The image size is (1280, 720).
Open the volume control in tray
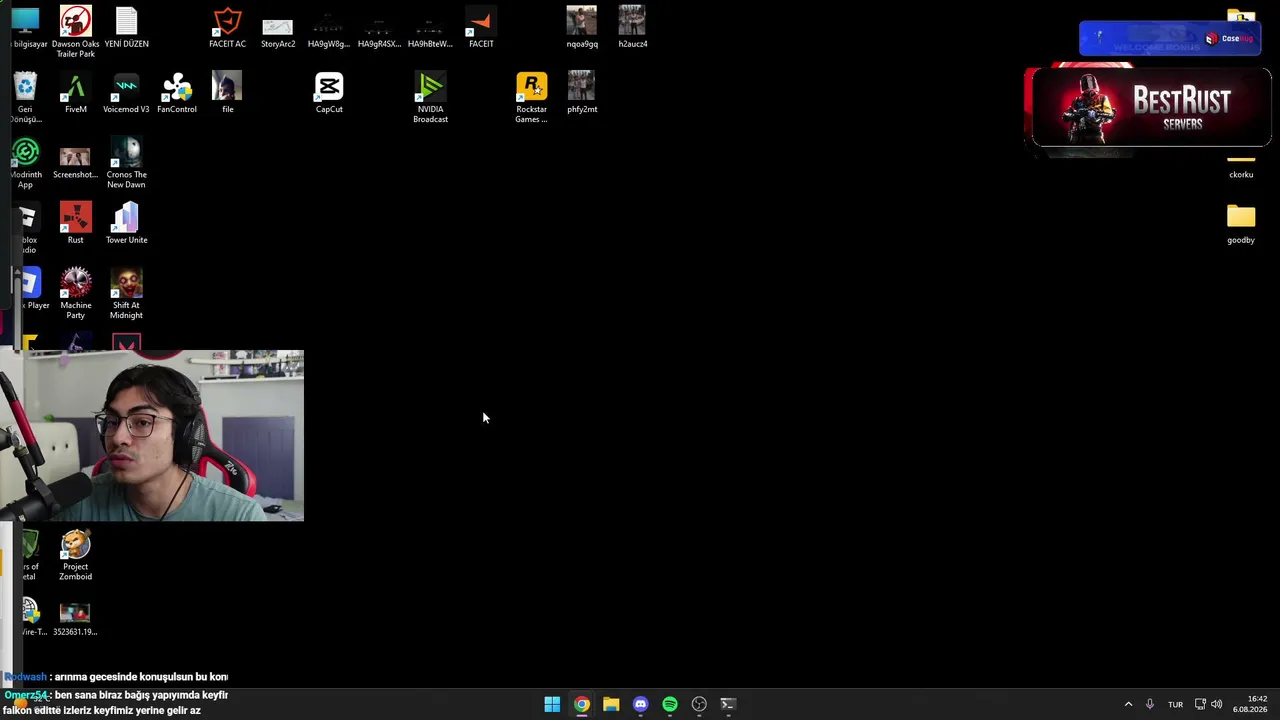(x=1216, y=704)
